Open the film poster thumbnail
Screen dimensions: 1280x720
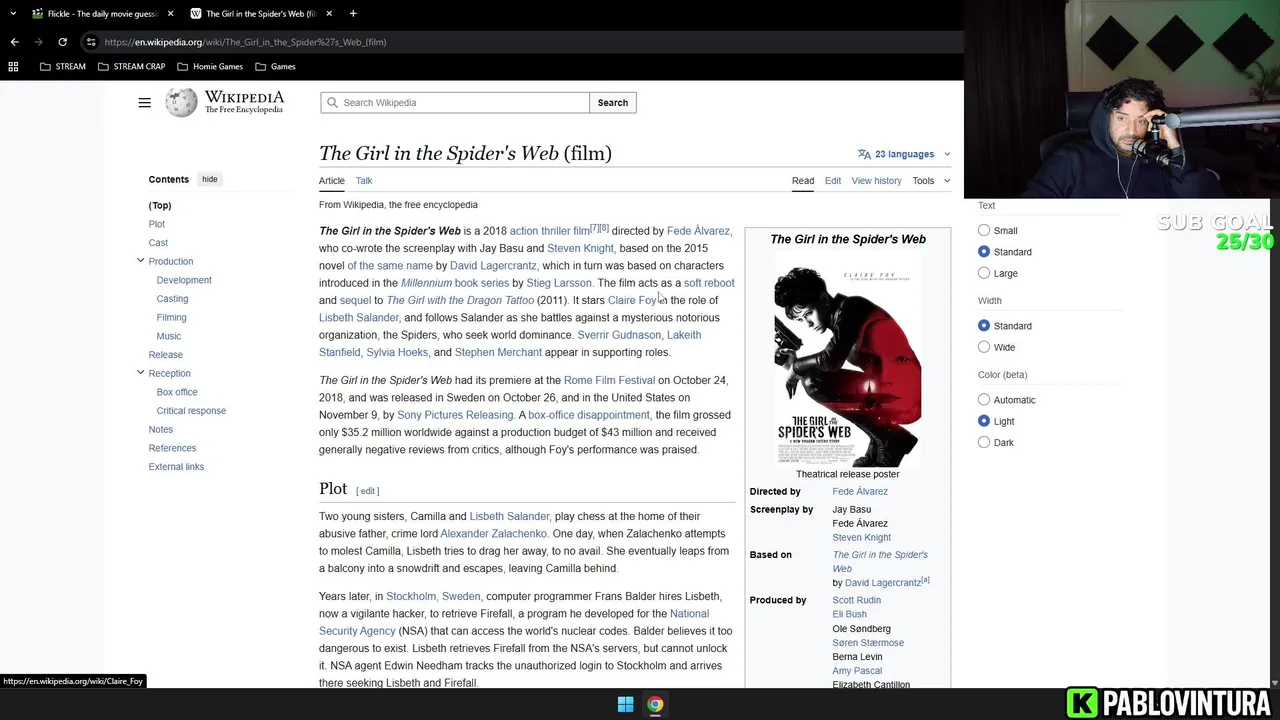pyautogui.click(x=848, y=360)
